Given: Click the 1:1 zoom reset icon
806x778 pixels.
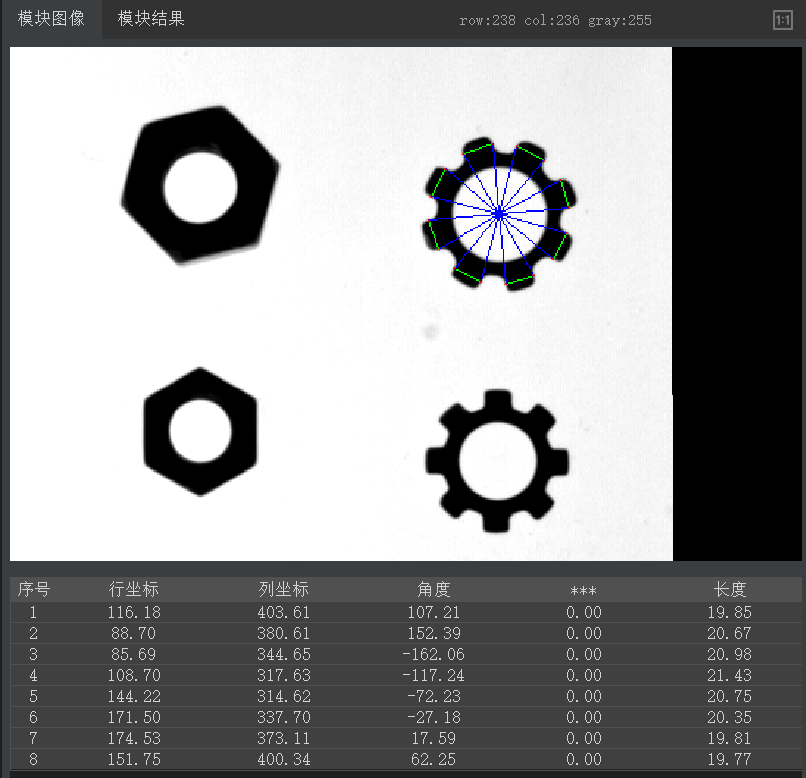Looking at the screenshot, I should (x=782, y=21).
